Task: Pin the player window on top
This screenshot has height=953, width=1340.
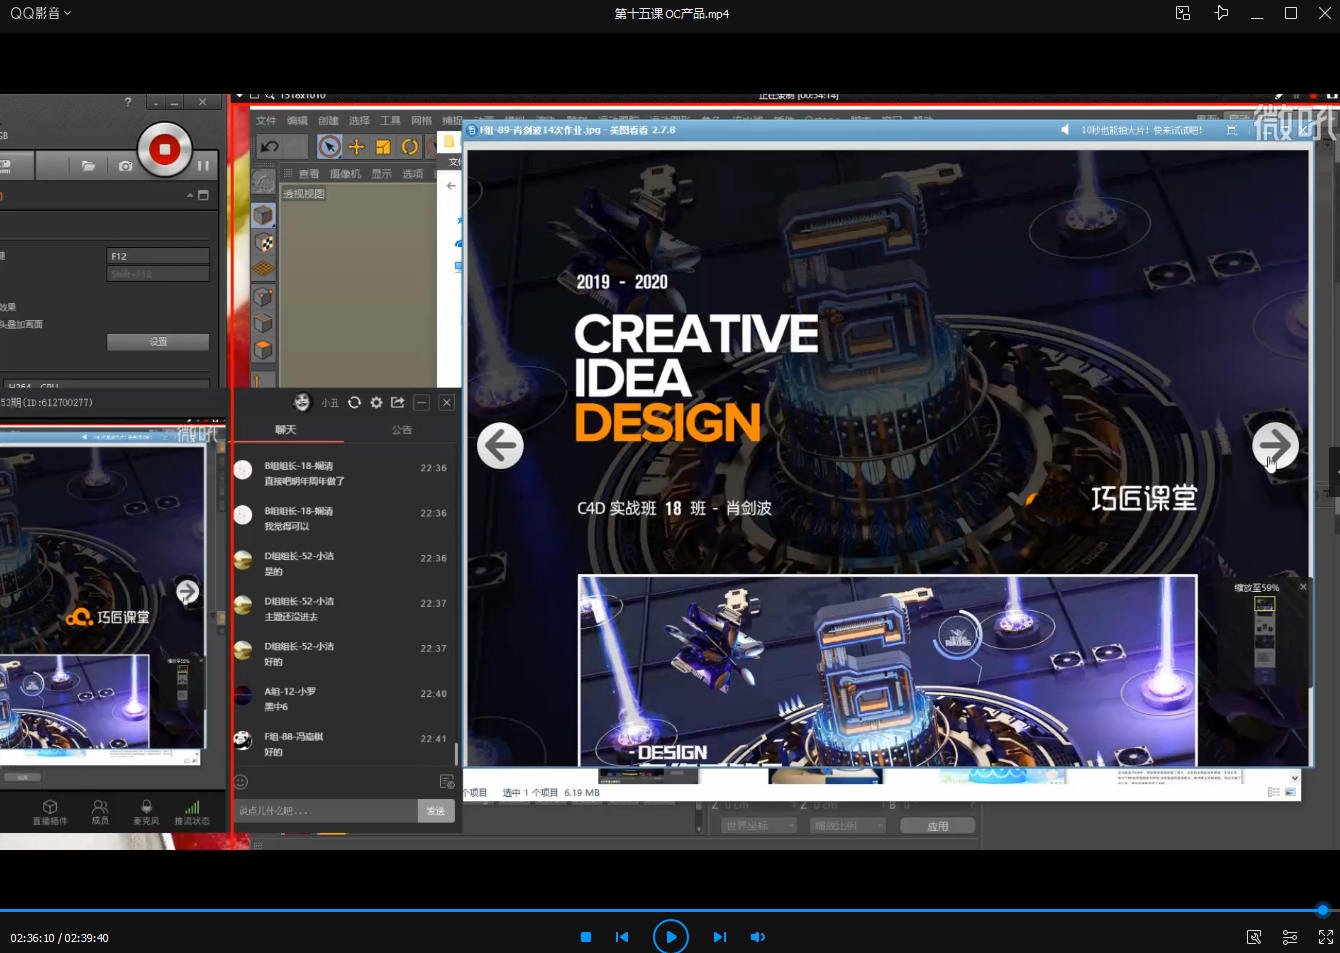Action: tap(1221, 13)
